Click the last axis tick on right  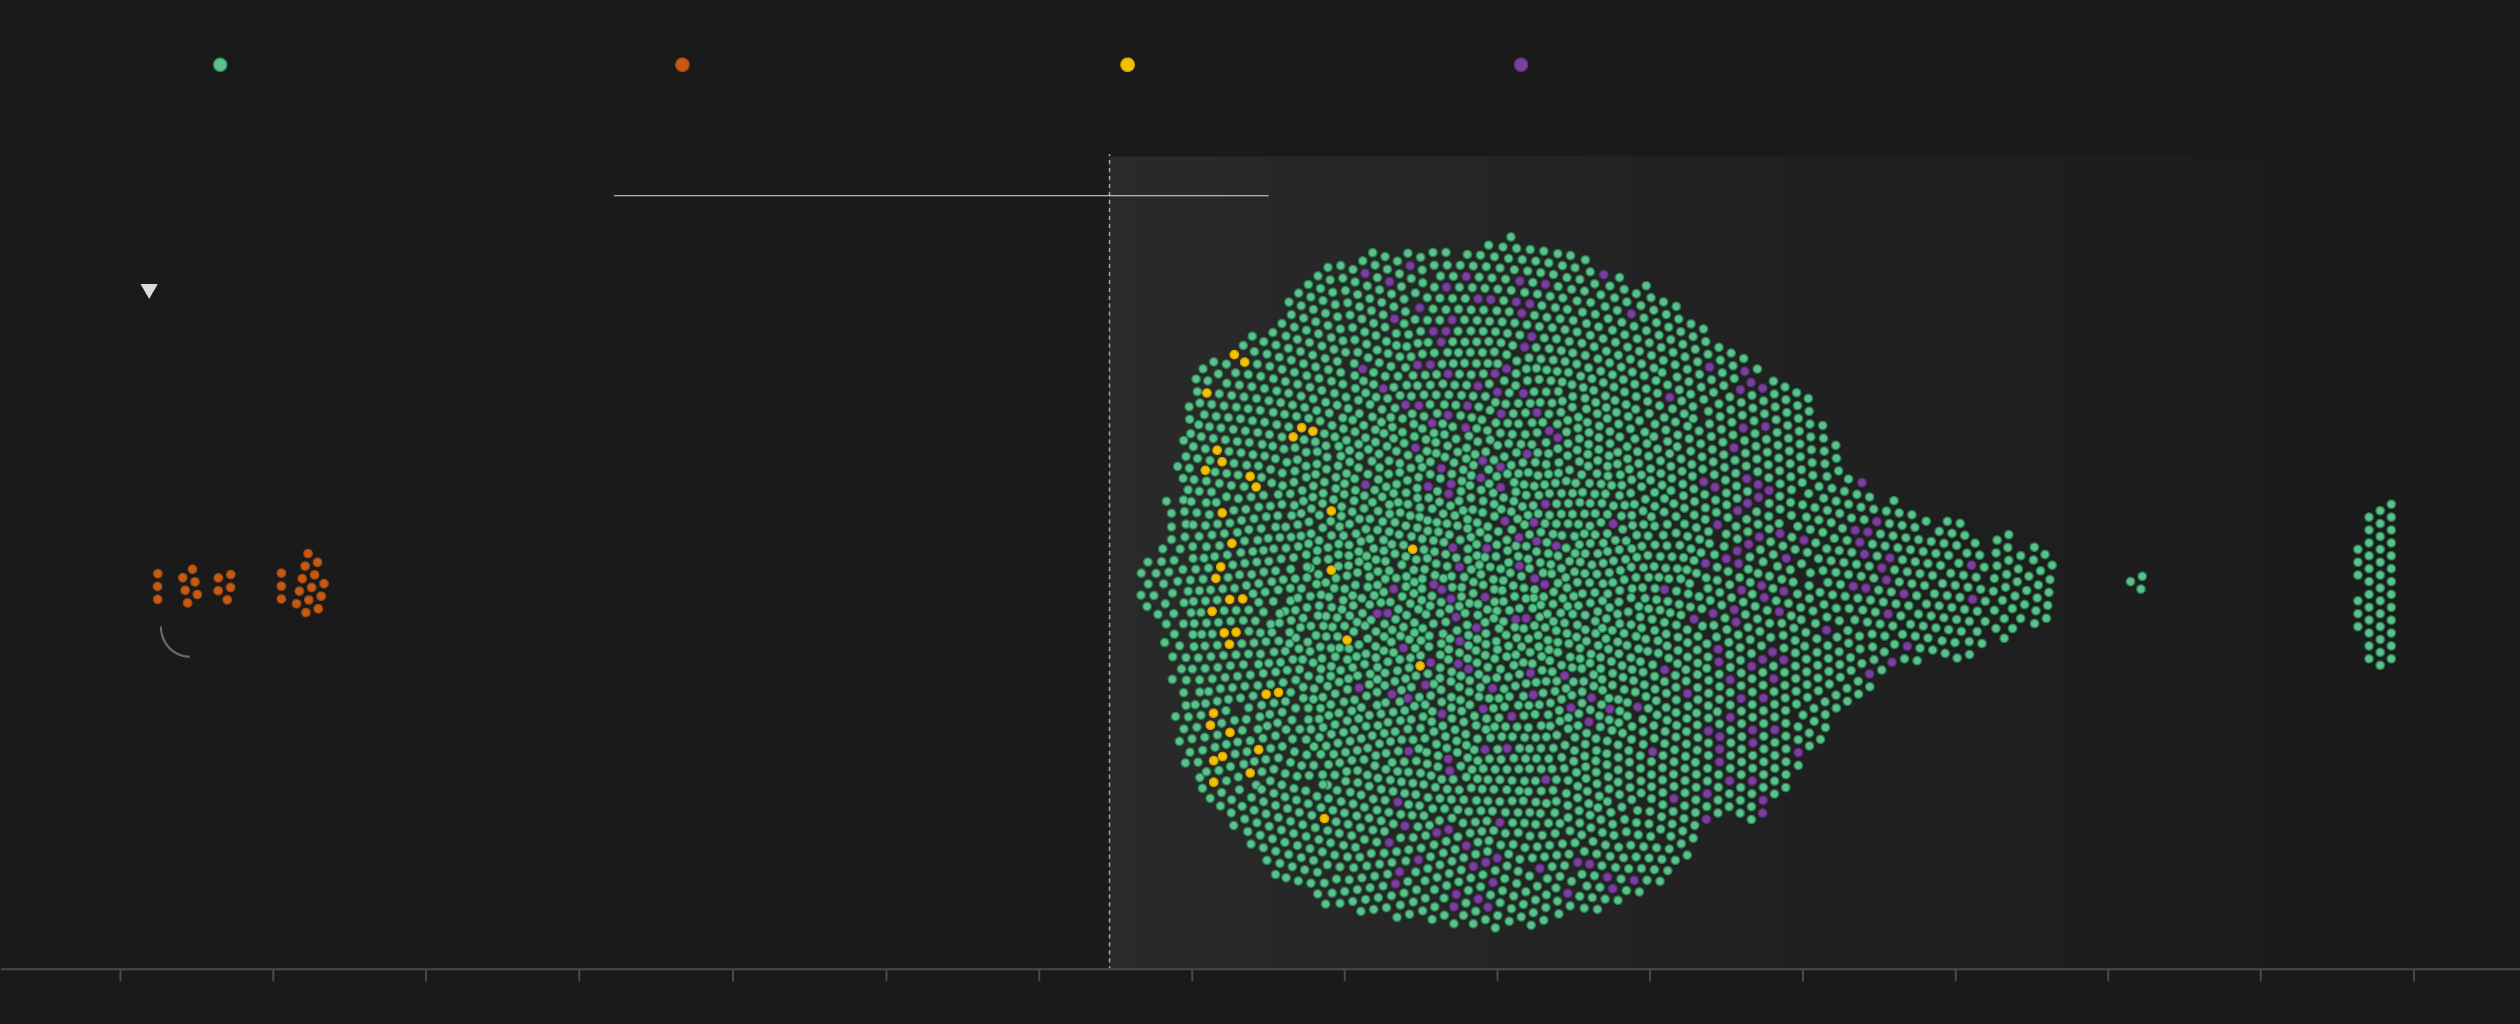(x=2414, y=975)
